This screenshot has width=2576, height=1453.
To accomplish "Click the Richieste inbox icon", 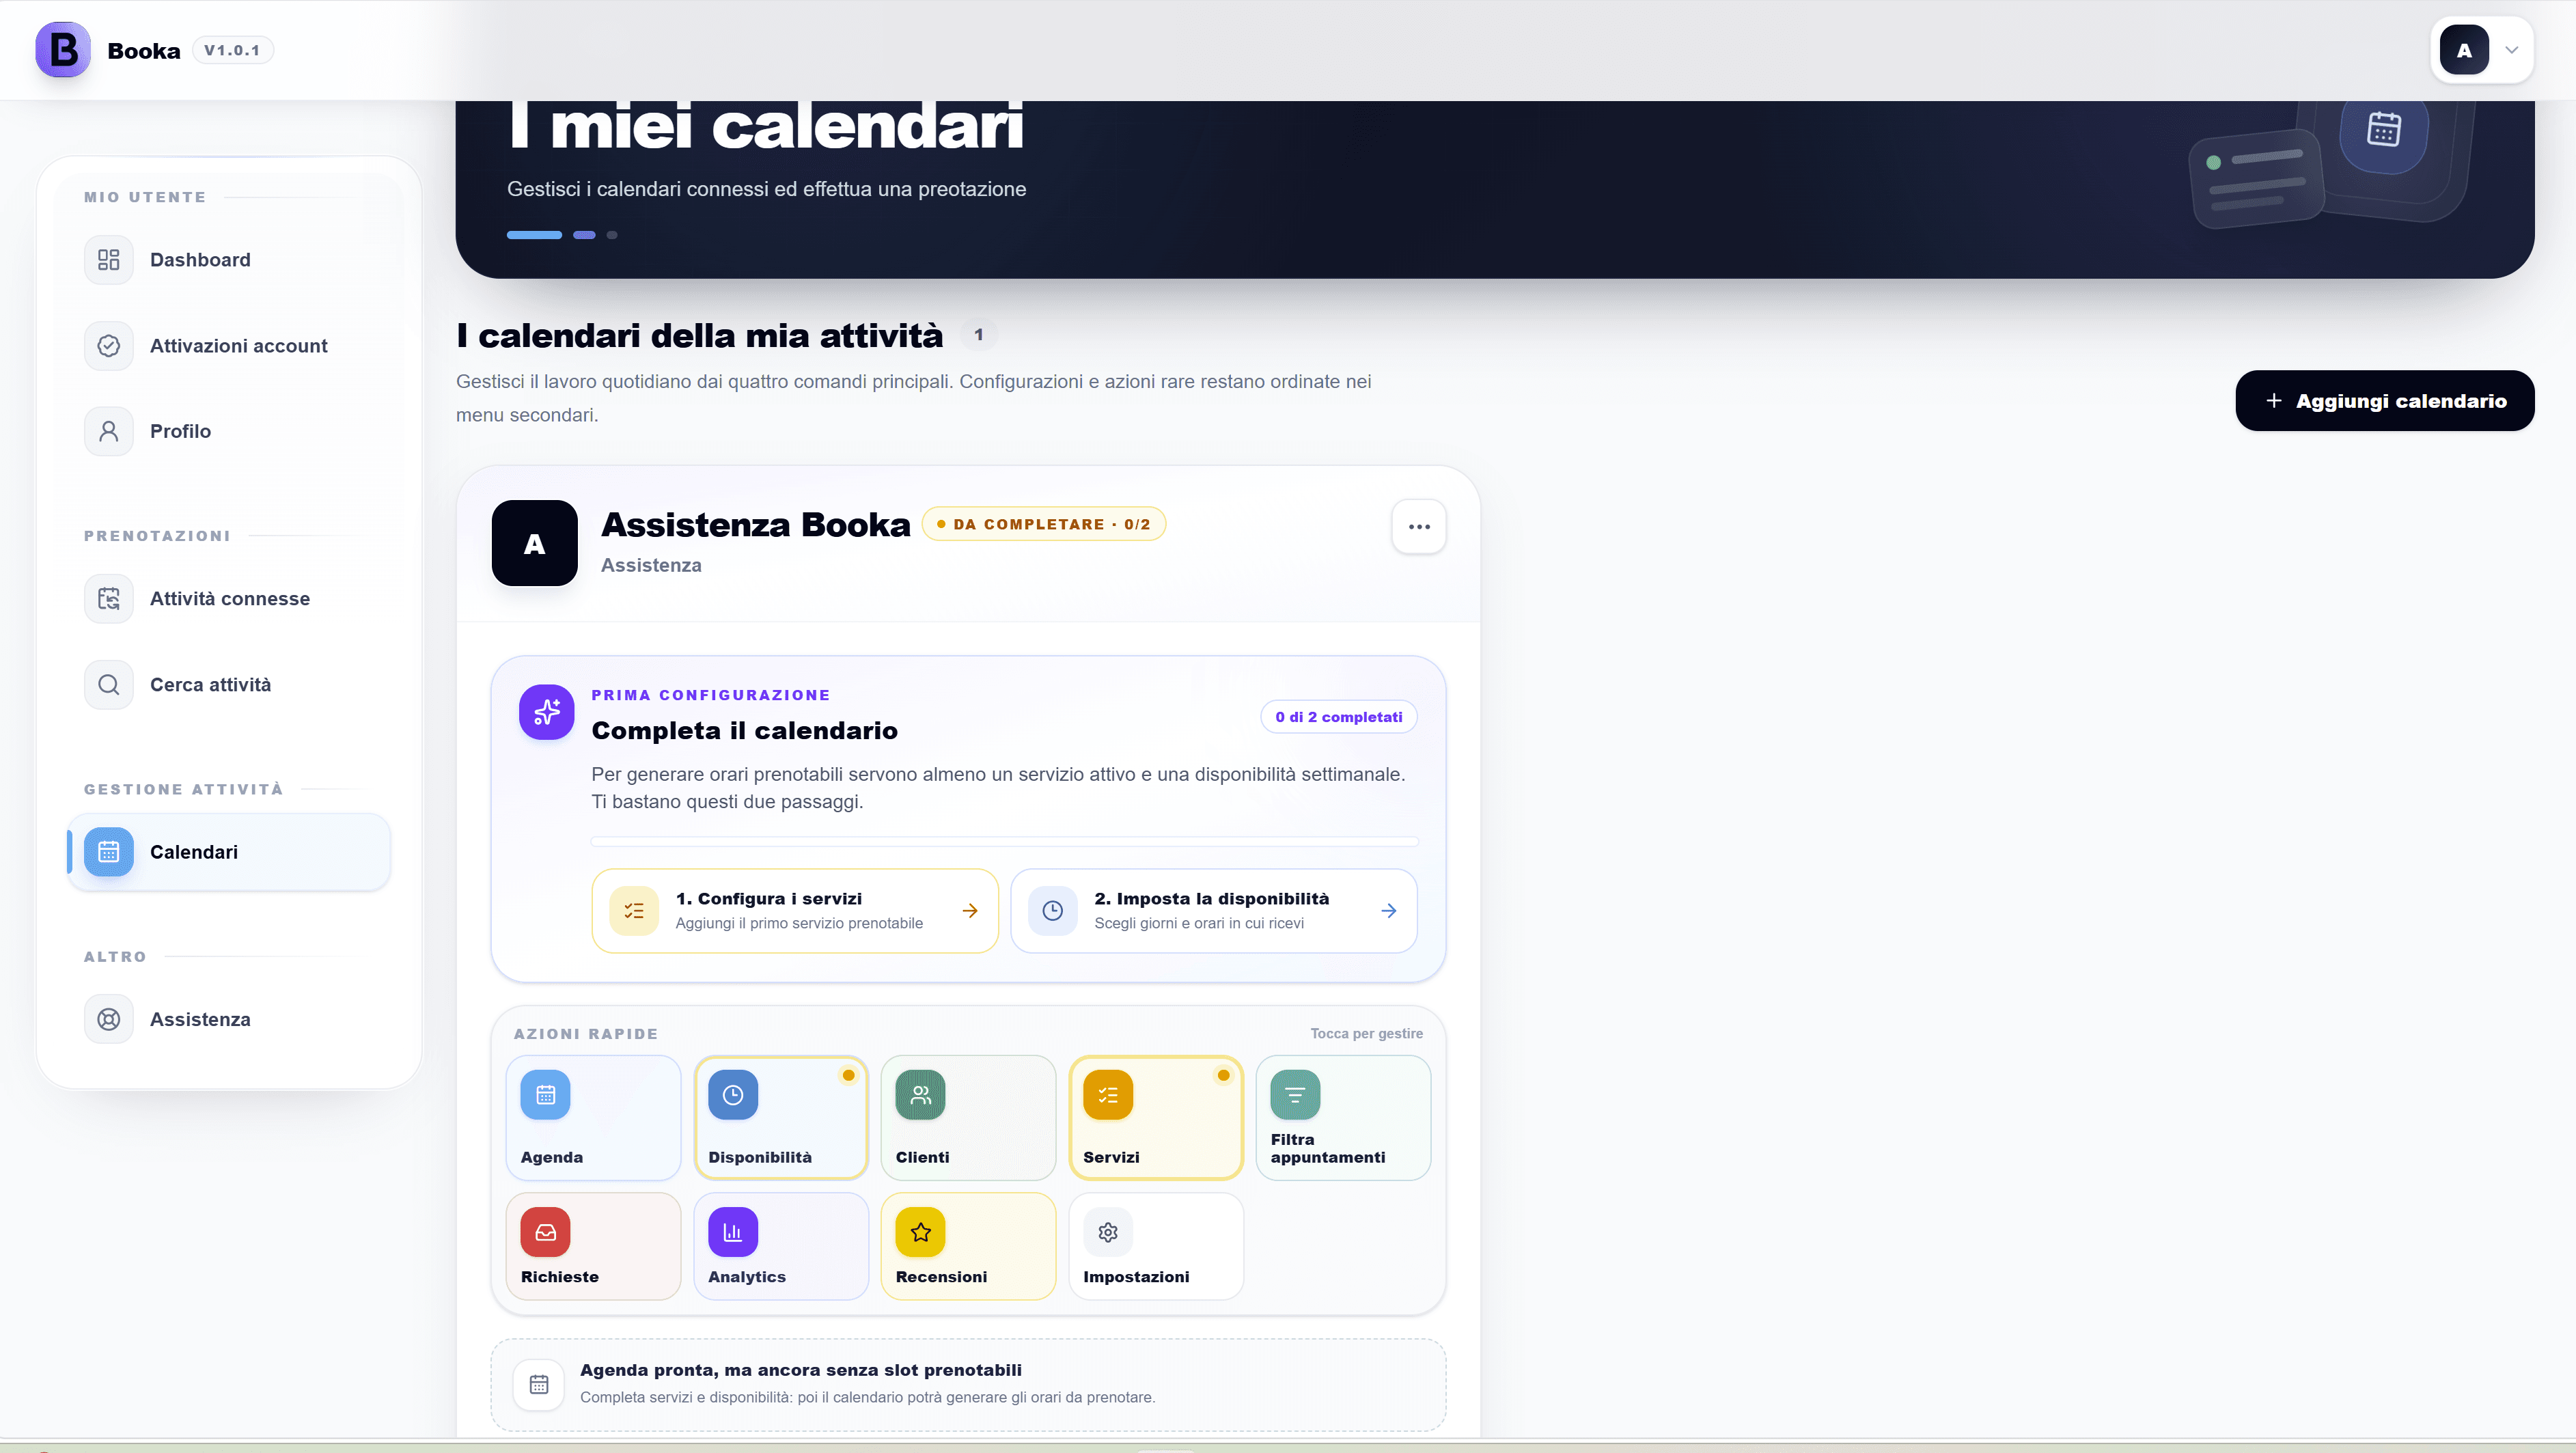I will click(546, 1232).
